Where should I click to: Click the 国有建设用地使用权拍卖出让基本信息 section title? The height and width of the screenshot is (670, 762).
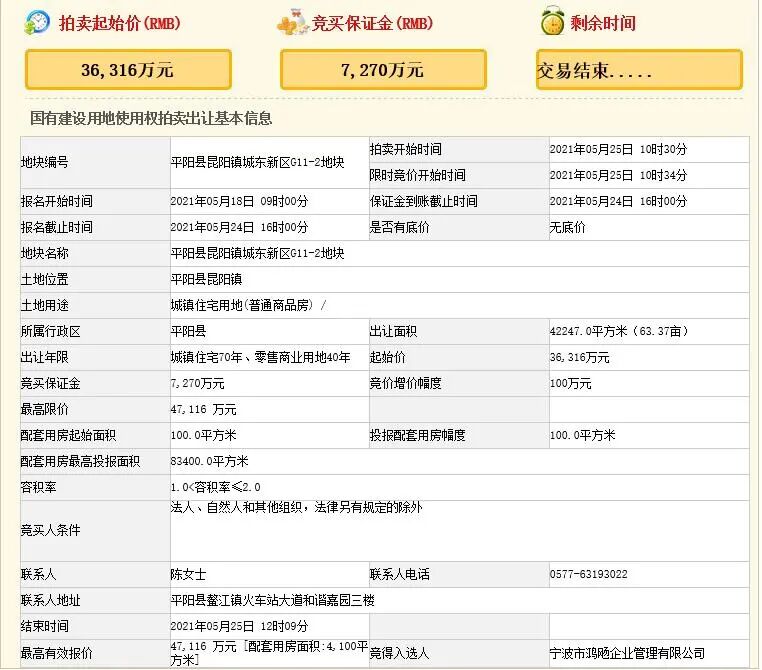click(x=151, y=118)
